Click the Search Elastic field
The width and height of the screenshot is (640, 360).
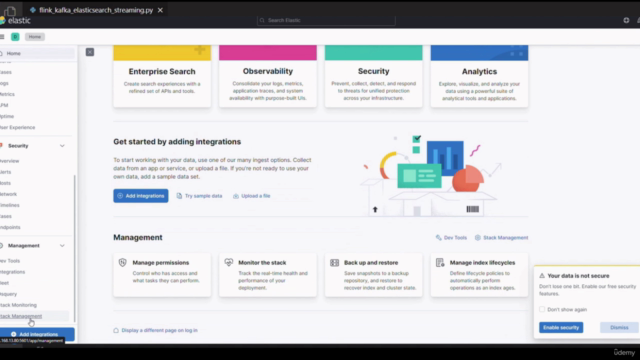pos(326,20)
